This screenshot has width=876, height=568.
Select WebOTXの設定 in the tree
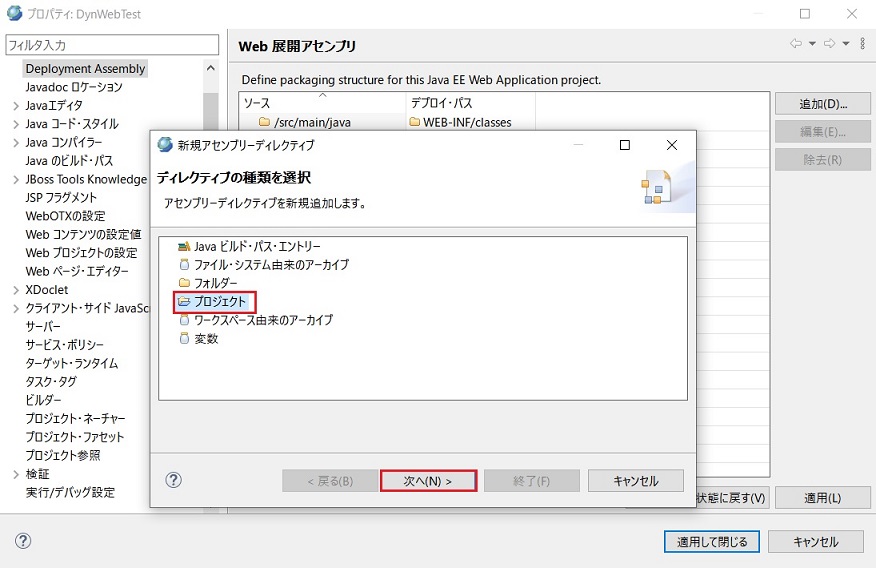65,216
